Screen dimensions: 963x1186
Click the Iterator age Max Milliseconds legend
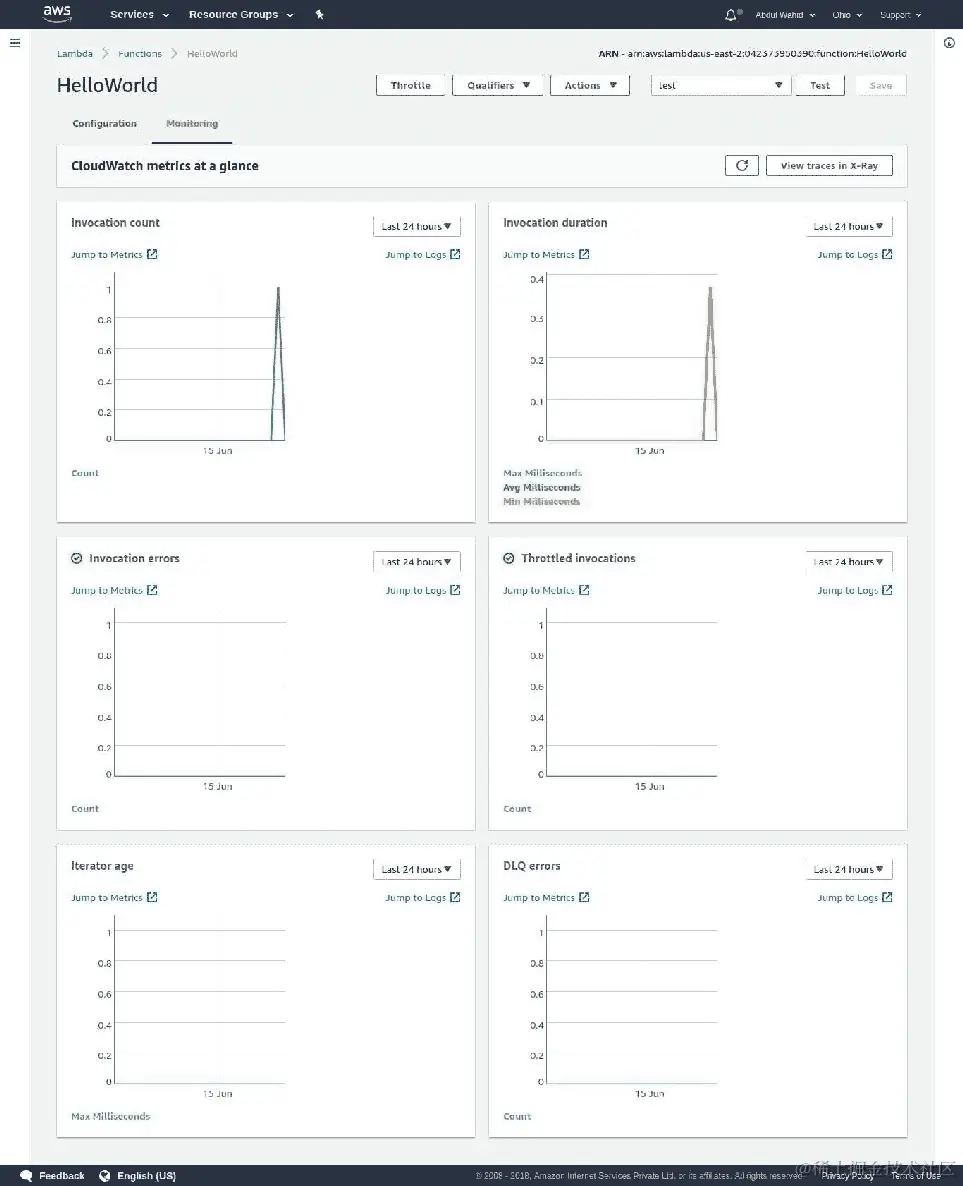pyautogui.click(x=110, y=1116)
